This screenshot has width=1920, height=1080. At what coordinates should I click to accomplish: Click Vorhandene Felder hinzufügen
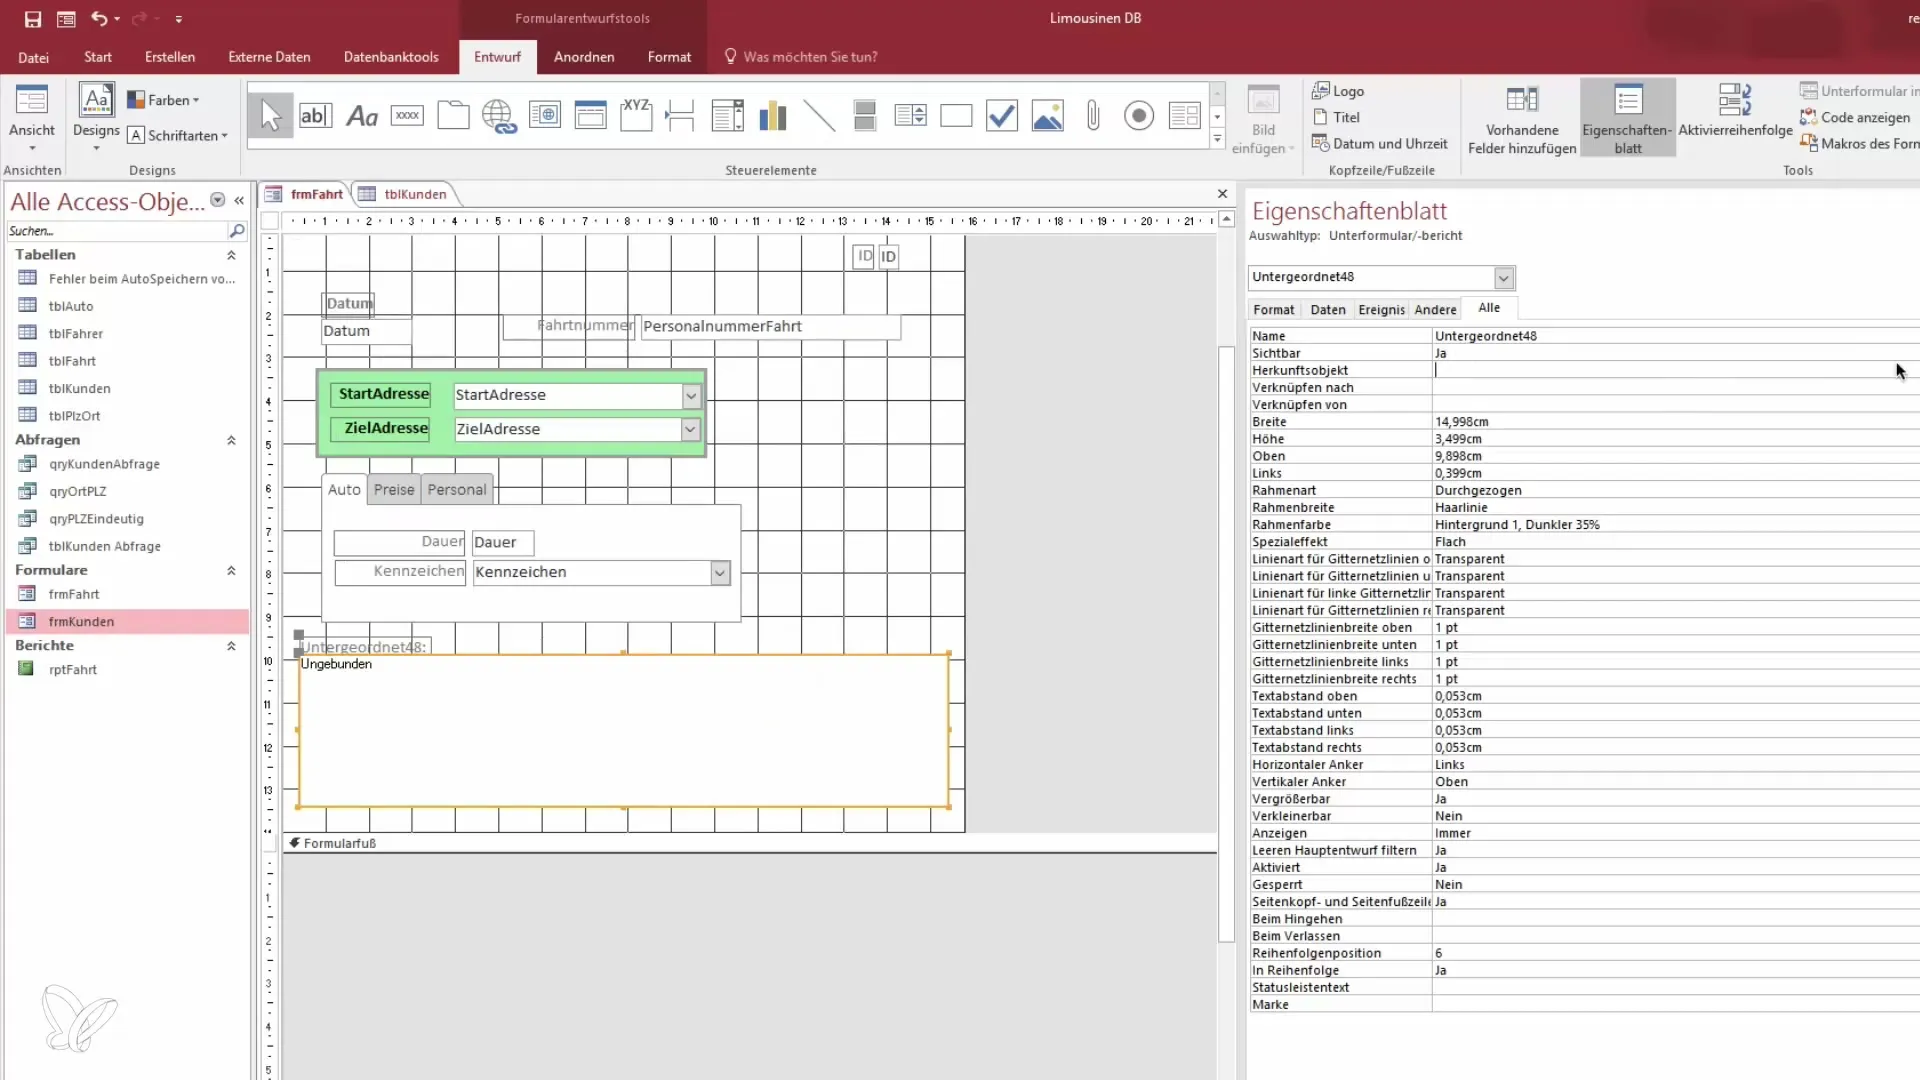pos(1522,118)
